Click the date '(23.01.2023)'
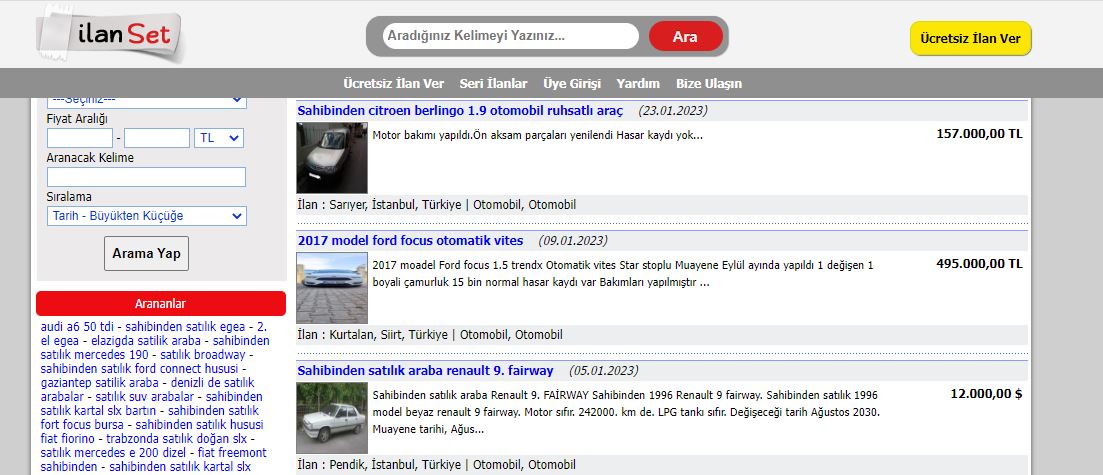The width and height of the screenshot is (1103, 475). [x=673, y=110]
